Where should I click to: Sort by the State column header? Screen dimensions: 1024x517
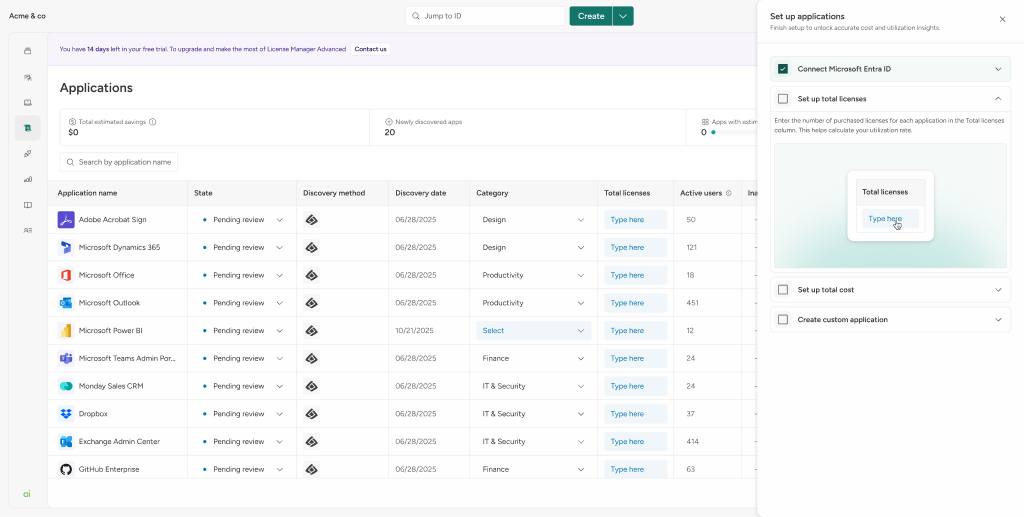point(203,193)
